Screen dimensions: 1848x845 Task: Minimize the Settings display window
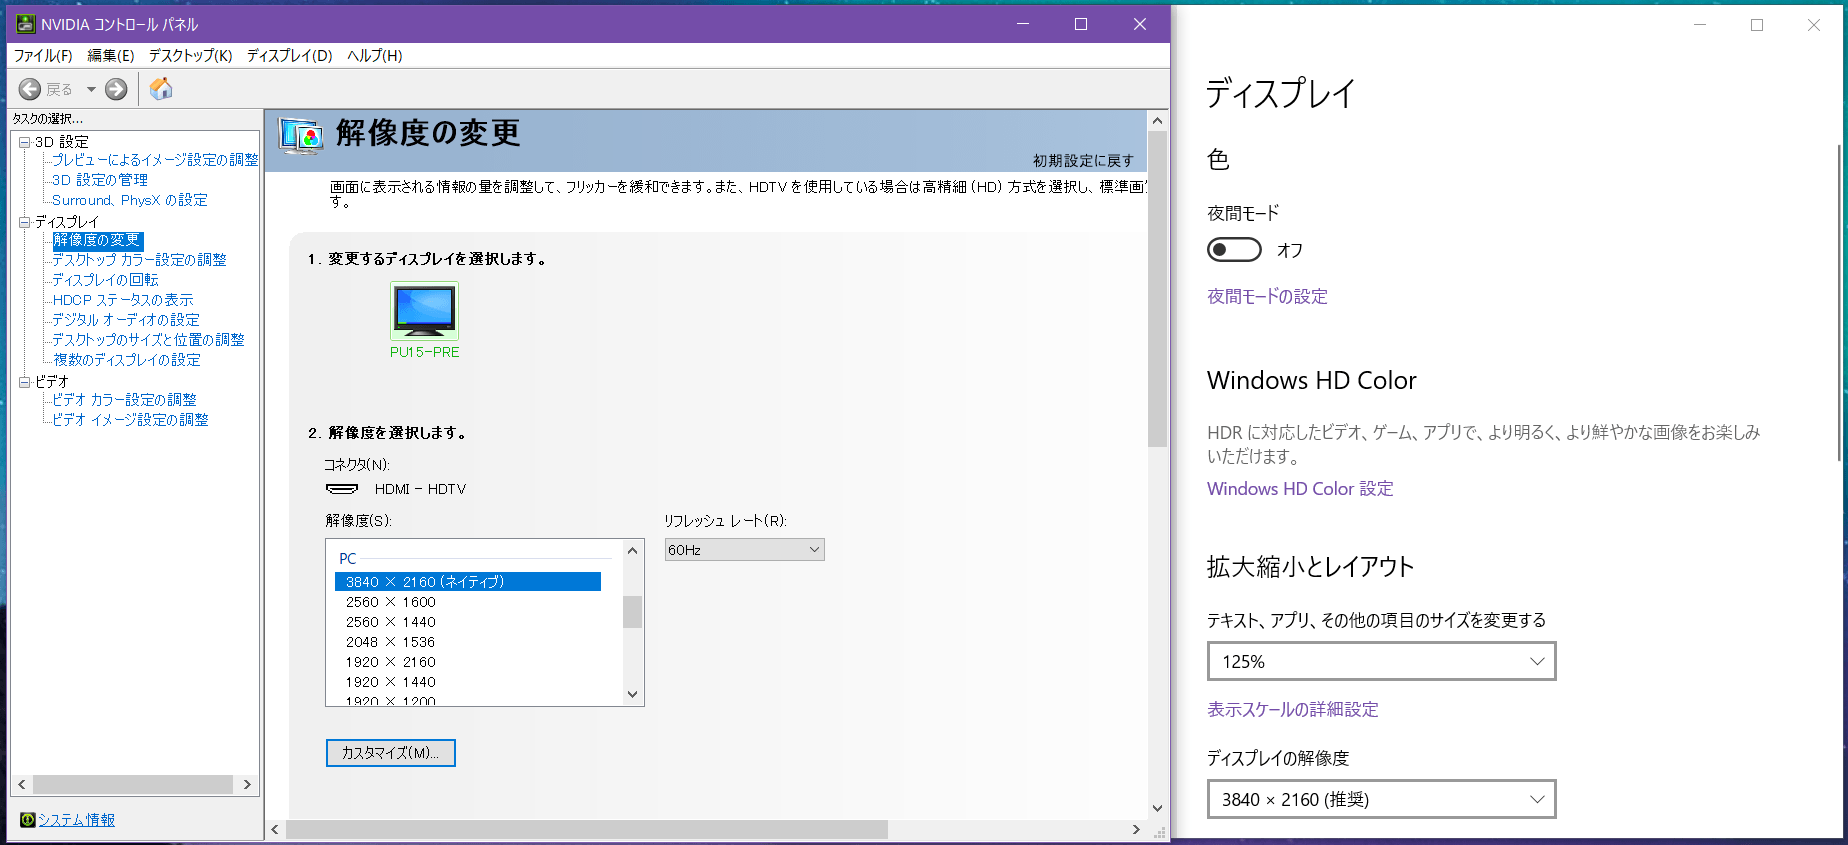pyautogui.click(x=1700, y=25)
